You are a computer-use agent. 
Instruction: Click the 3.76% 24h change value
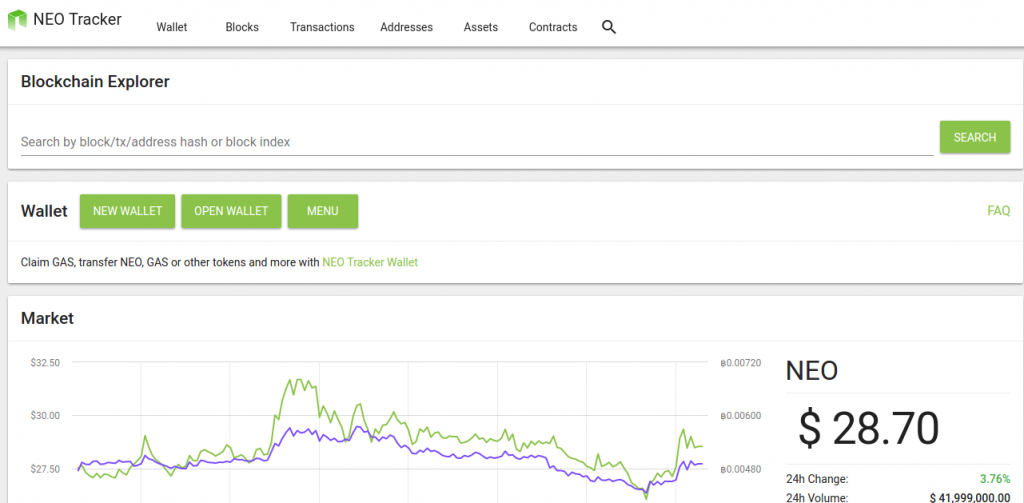(995, 479)
